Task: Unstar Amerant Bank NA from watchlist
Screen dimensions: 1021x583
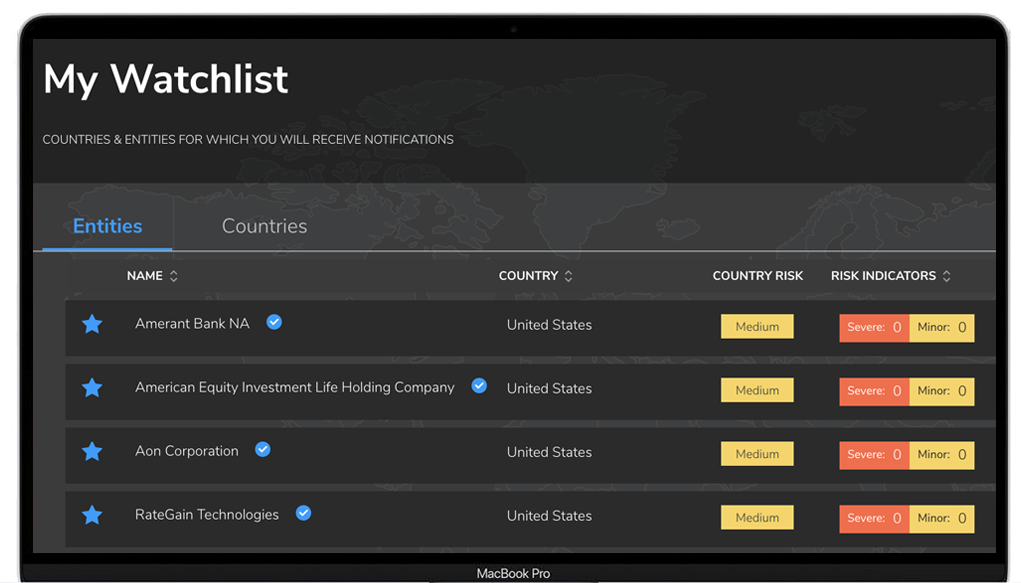Action: click(92, 324)
